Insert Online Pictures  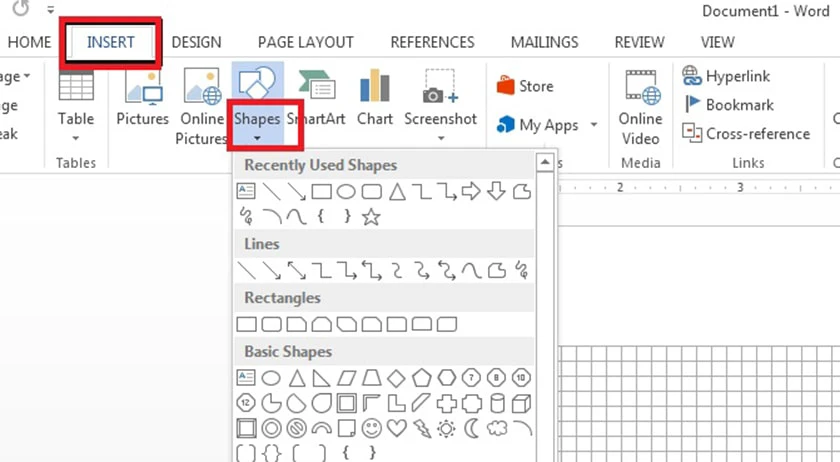coord(202,106)
